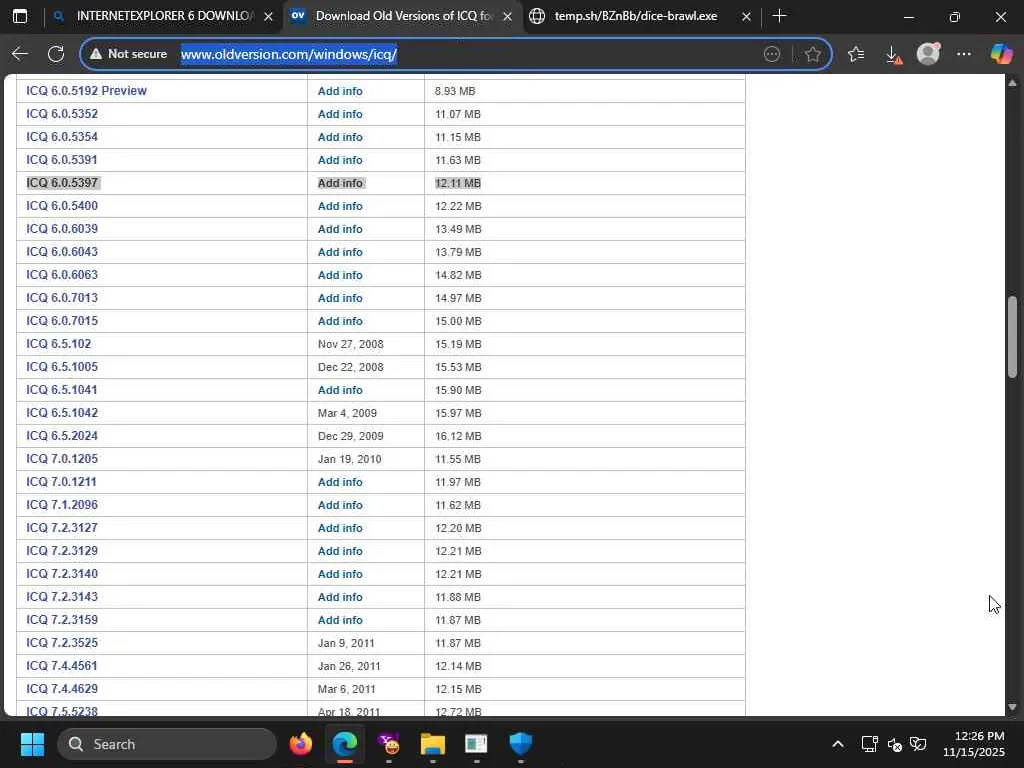This screenshot has height=768, width=1024.
Task: Open Windows Start menu
Action: (32, 744)
